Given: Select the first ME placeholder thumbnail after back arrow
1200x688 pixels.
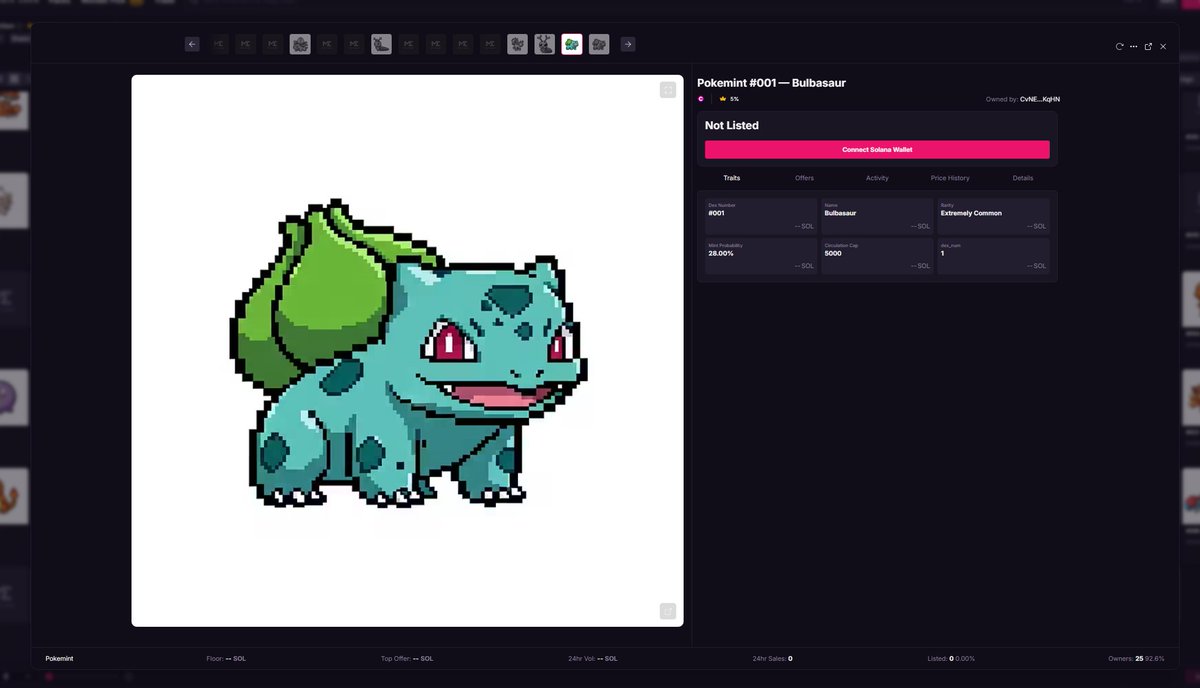Looking at the screenshot, I should (x=219, y=44).
